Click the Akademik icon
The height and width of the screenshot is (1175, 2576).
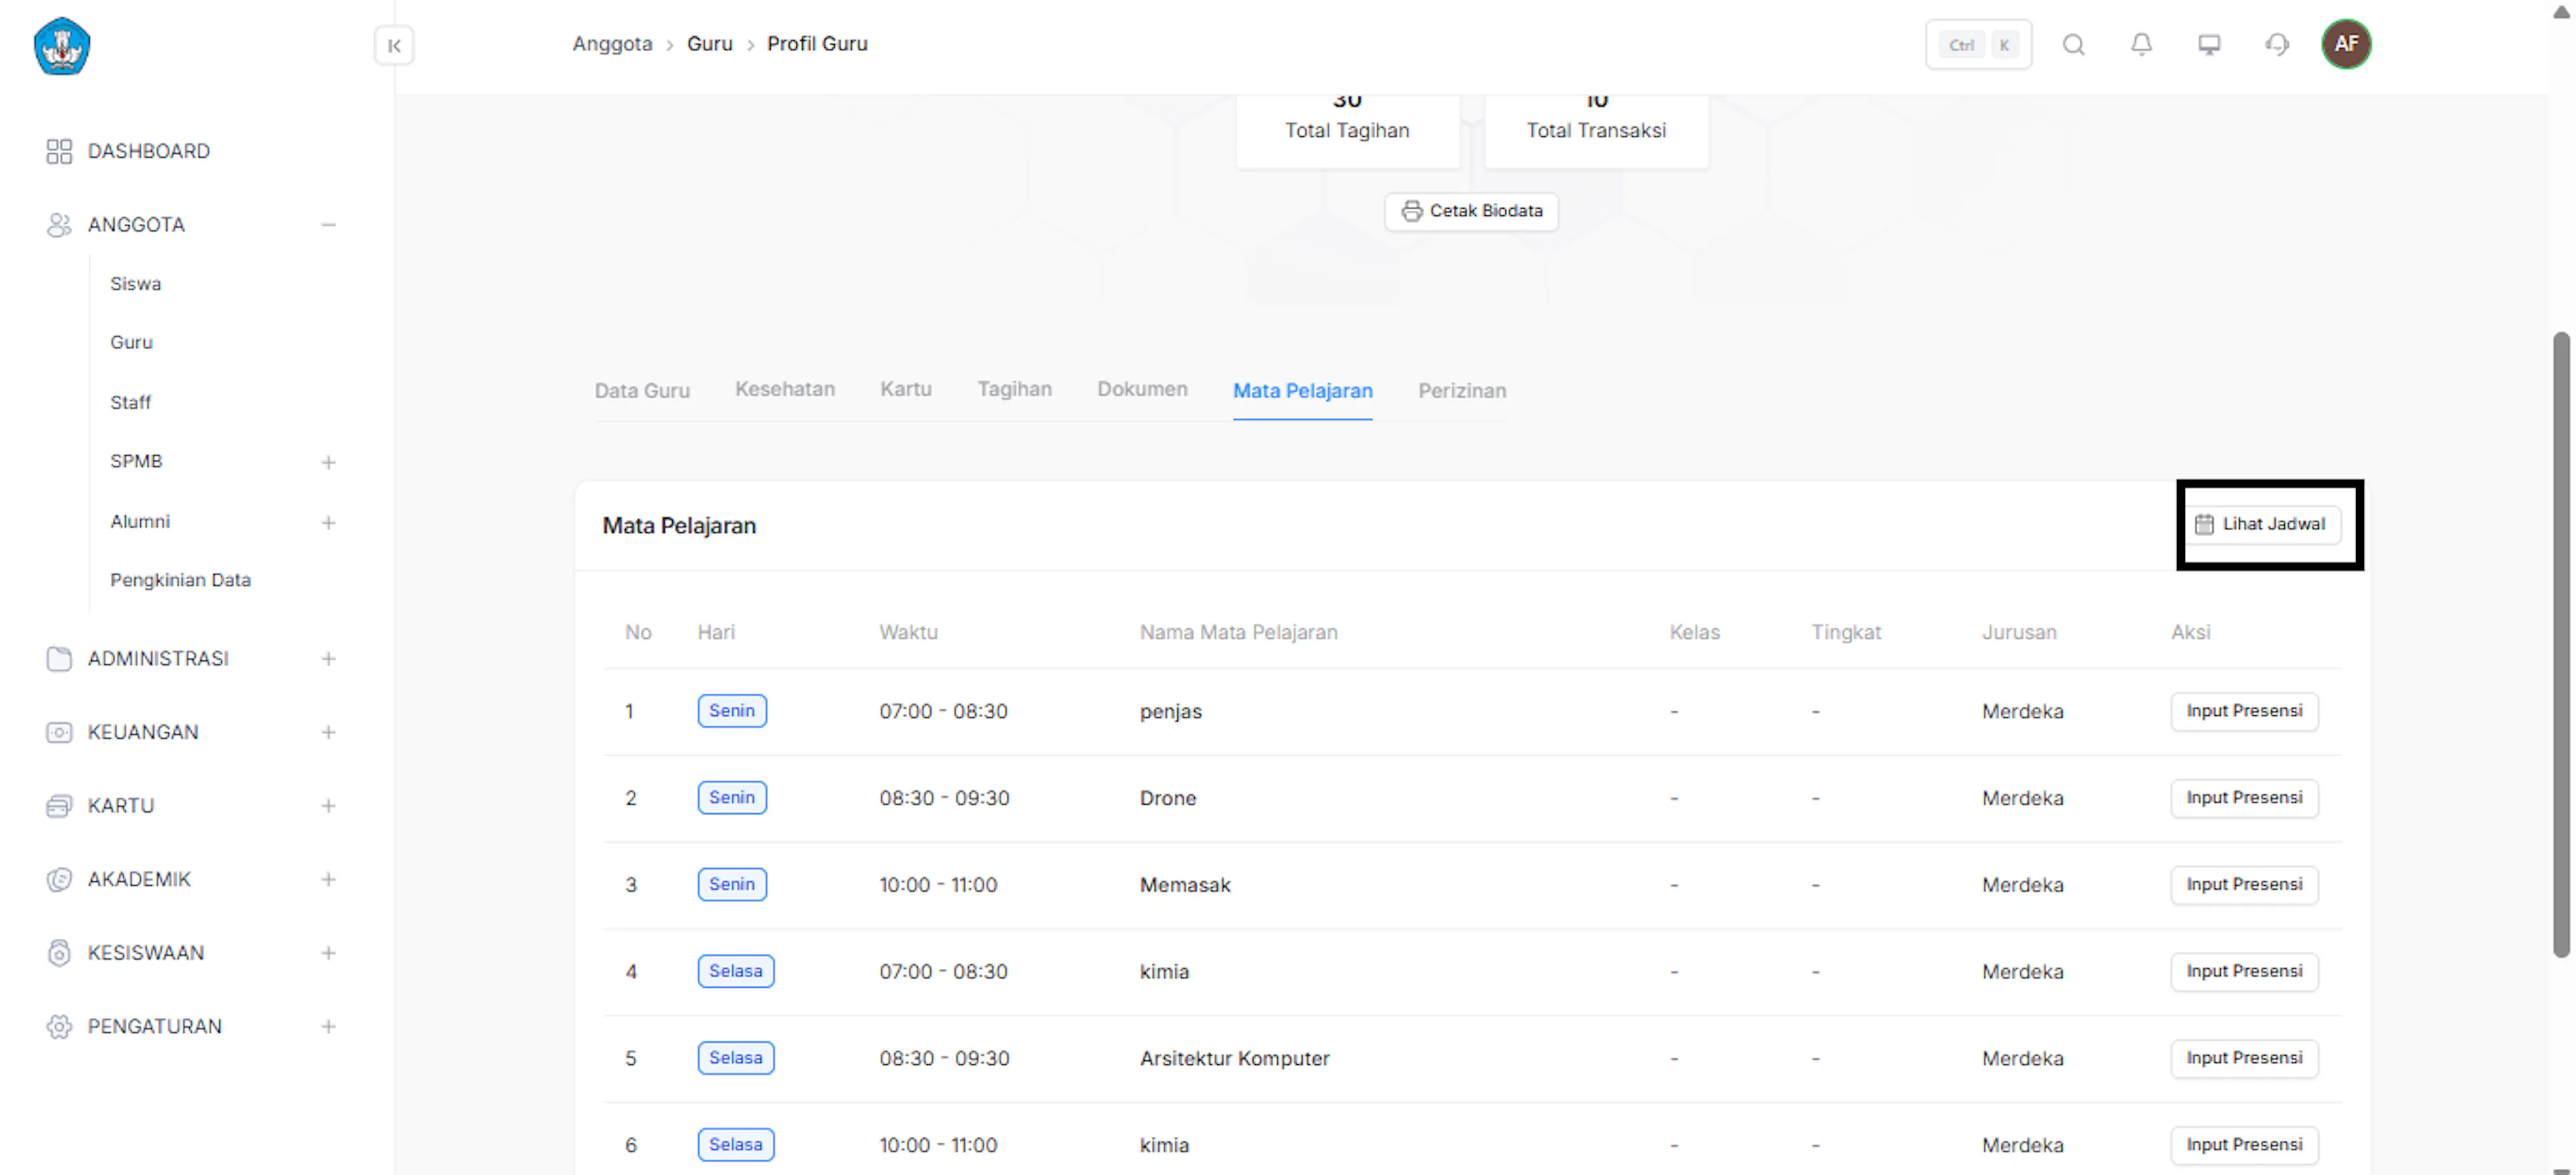[x=59, y=880]
